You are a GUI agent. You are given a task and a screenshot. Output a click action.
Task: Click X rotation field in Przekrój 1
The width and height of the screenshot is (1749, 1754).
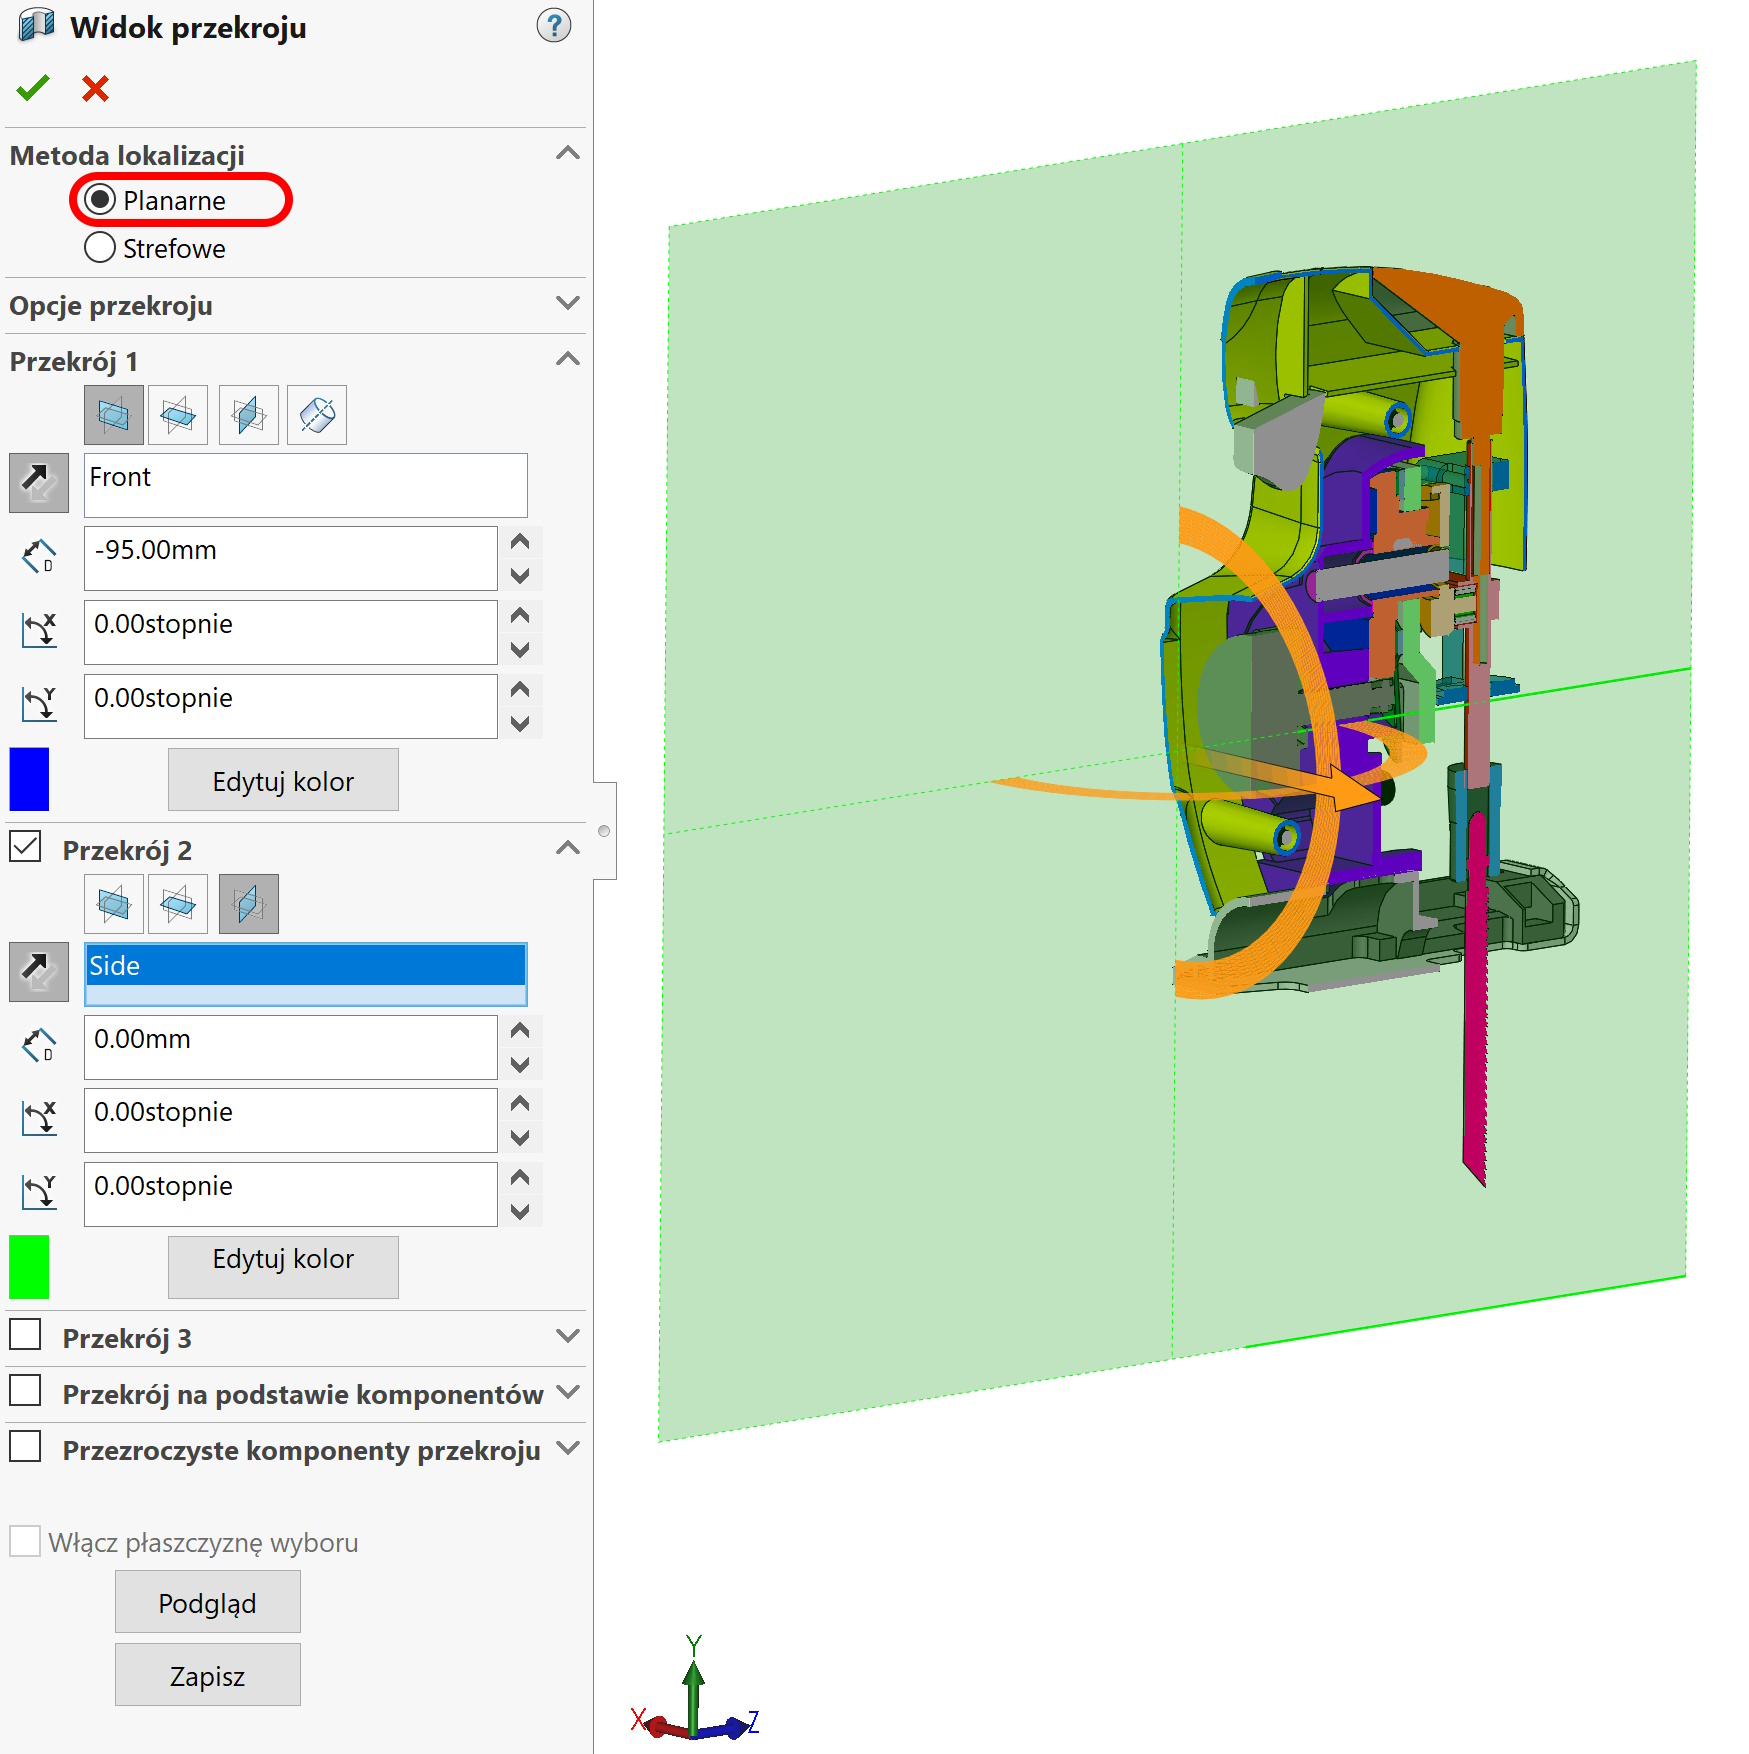[291, 632]
